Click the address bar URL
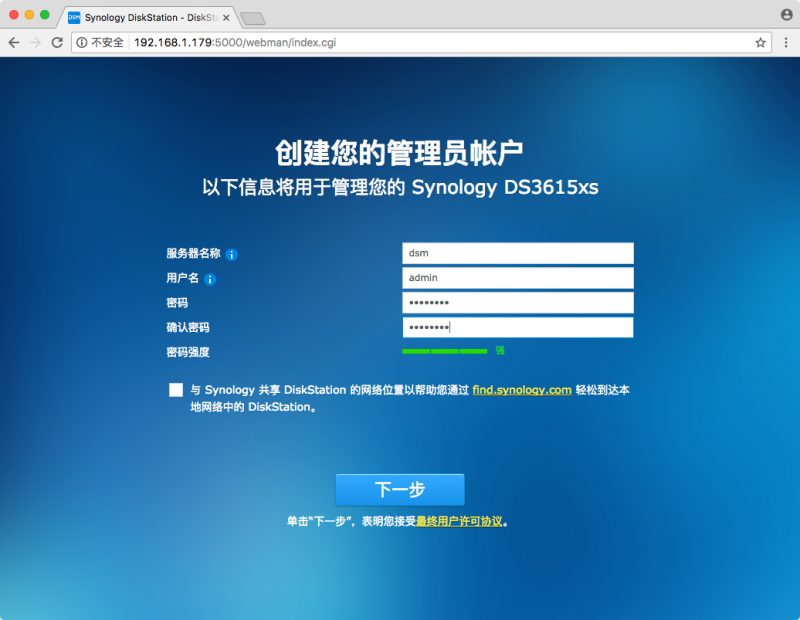The image size is (800, 620). 235,43
